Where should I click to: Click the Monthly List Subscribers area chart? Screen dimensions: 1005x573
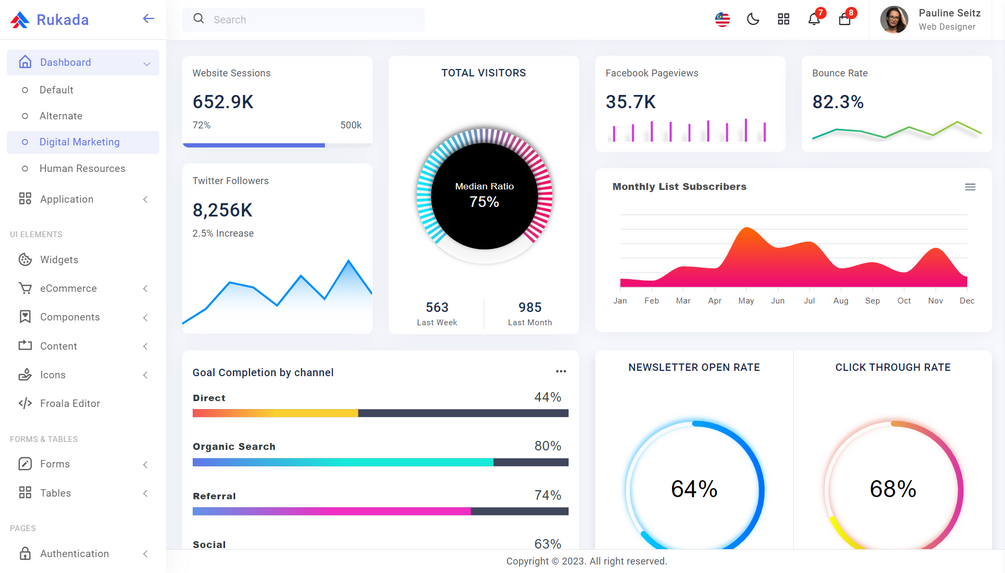793,256
